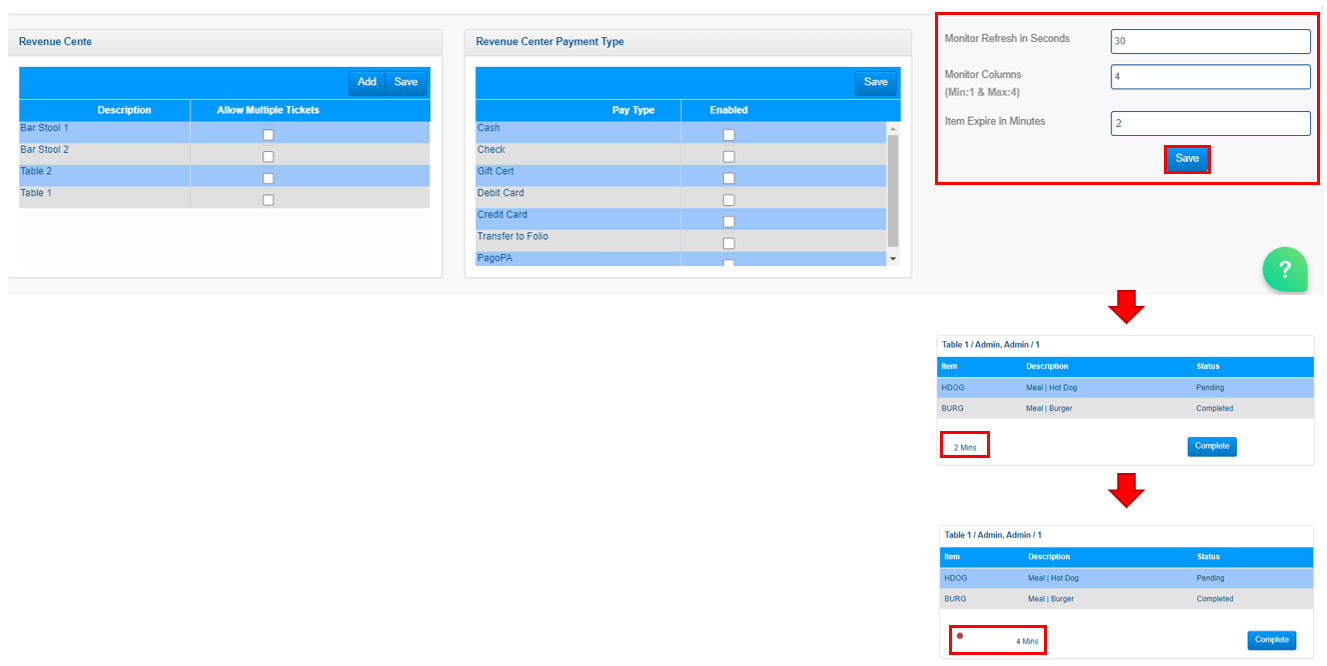Toggle Allow Multiple Tickets for Table 2
The image size is (1327, 666).
[x=268, y=178]
